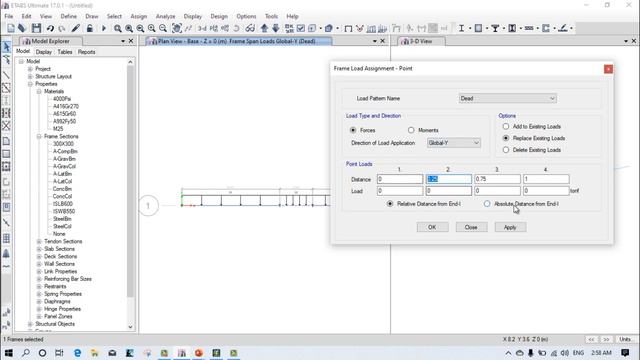Expand the Tendon Sections tree node
This screenshot has height=360, width=640.
pyautogui.click(x=39, y=241)
